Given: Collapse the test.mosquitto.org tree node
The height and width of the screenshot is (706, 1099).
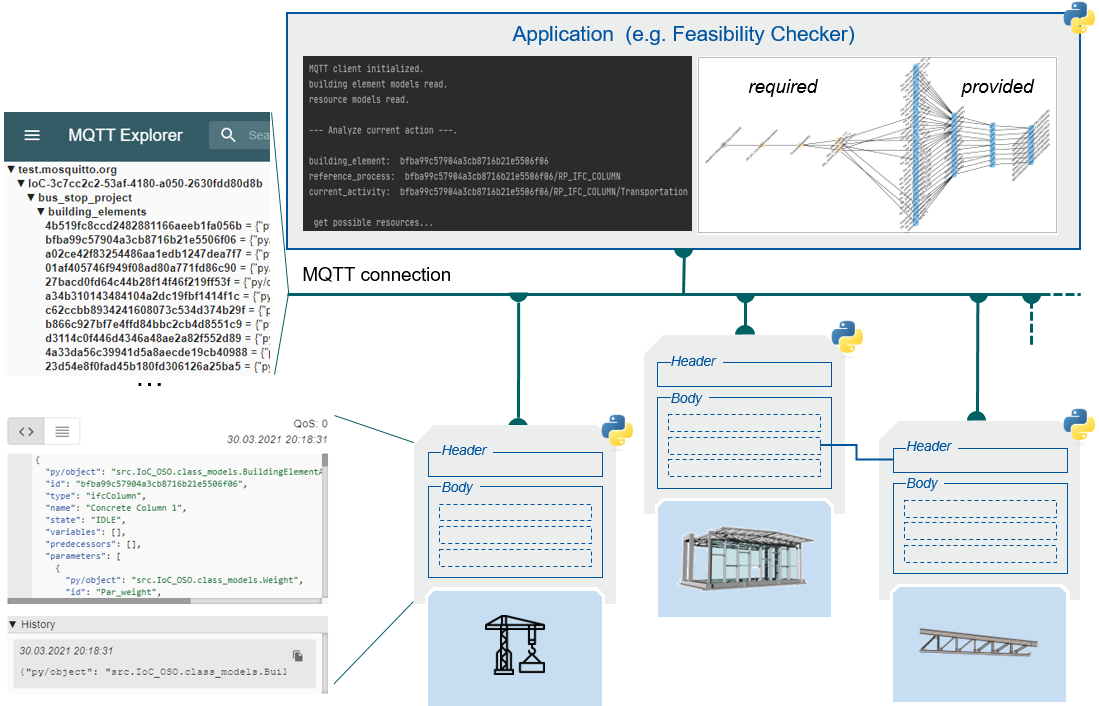Looking at the screenshot, I should (11, 170).
